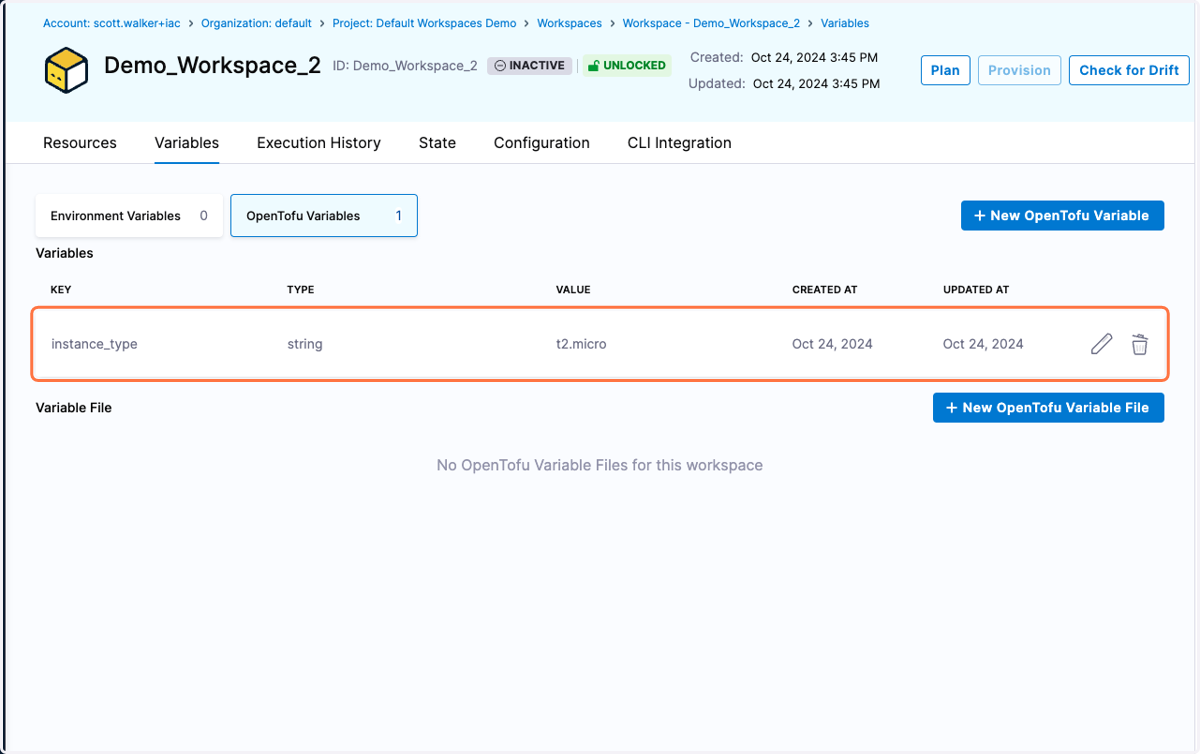Click the TYPE column header
1200x754 pixels.
pyautogui.click(x=301, y=290)
